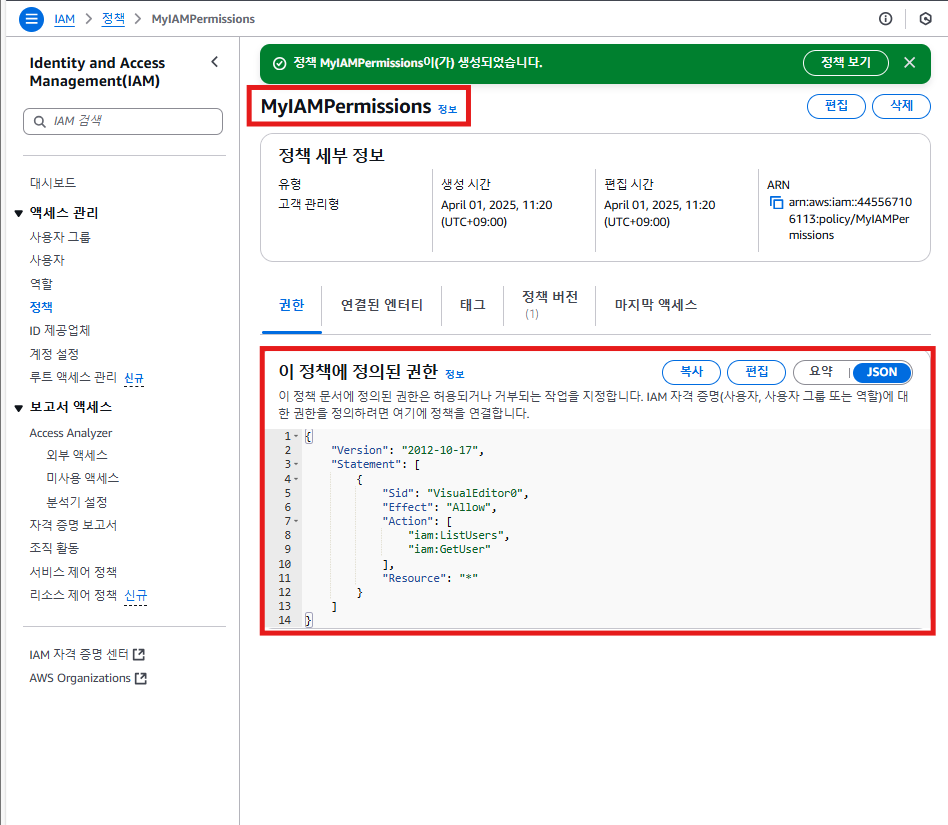Open 사용자 그룹 in the sidebar
This screenshot has width=948, height=825.
pos(60,237)
